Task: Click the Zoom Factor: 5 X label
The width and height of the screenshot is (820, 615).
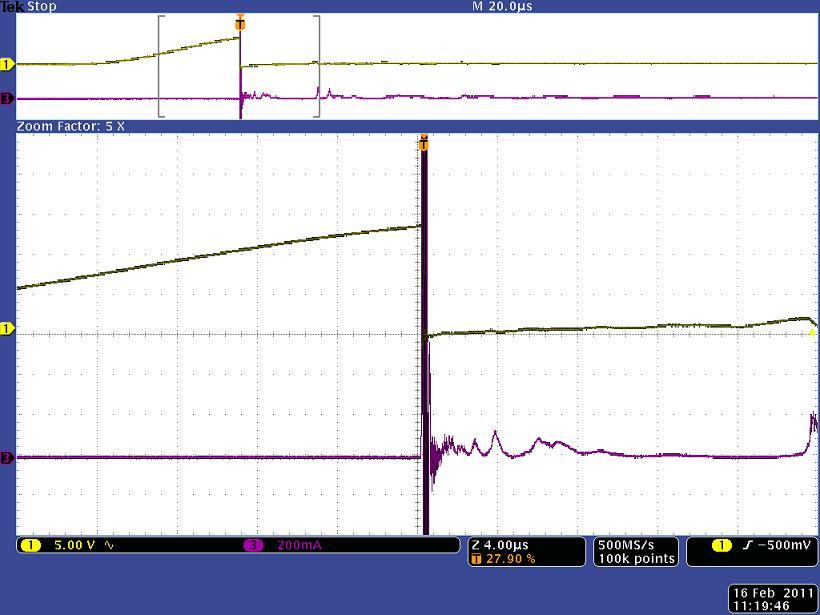Action: click(x=71, y=126)
